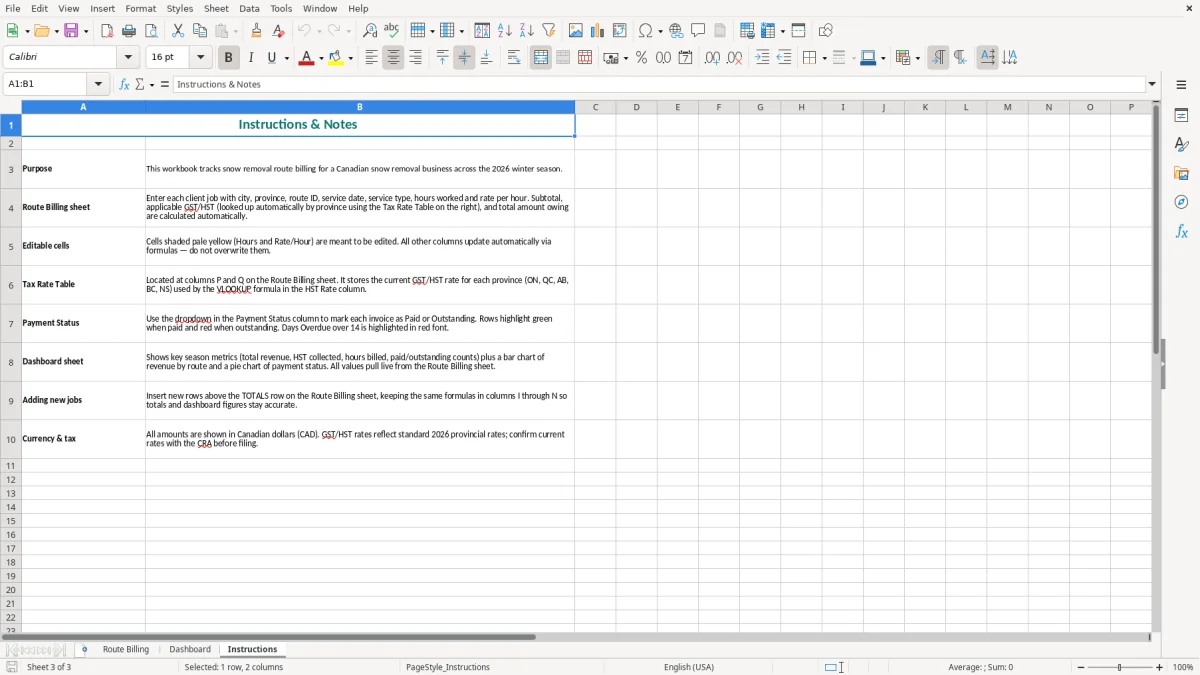The image size is (1200, 675).
Task: Format as Date
Action: (x=685, y=58)
